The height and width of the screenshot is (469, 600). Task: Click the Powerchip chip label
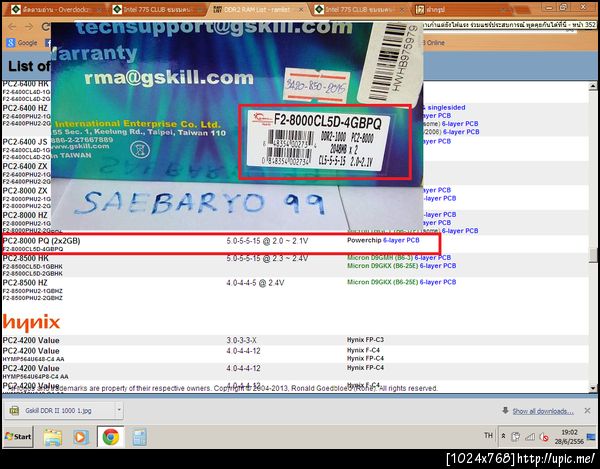364,240
